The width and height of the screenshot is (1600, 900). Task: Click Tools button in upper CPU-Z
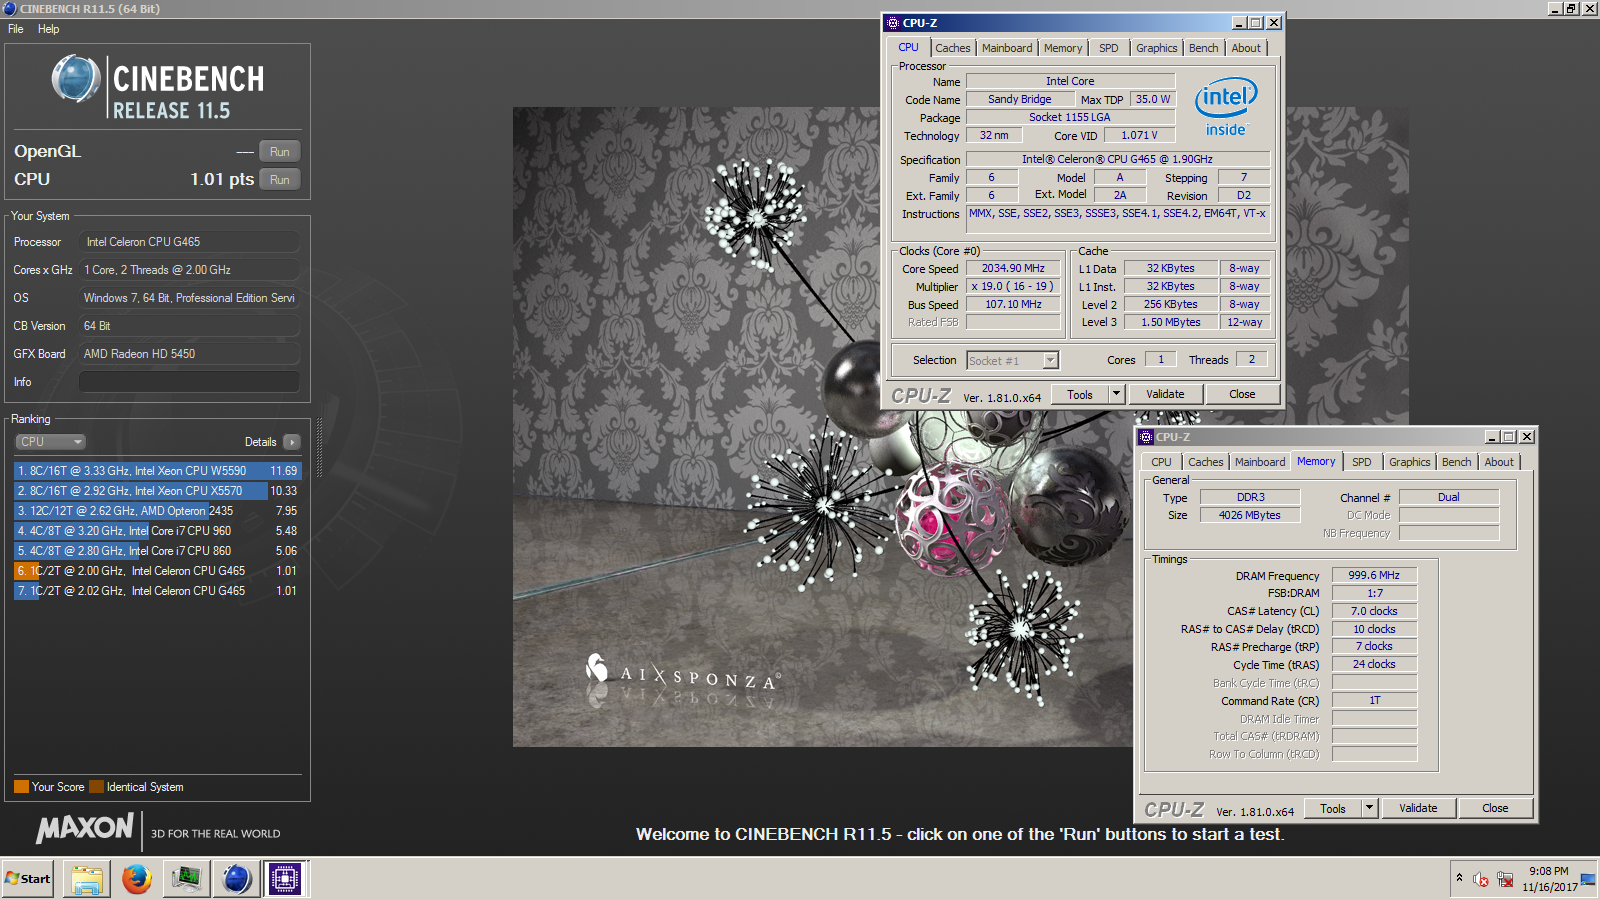pyautogui.click(x=1080, y=395)
